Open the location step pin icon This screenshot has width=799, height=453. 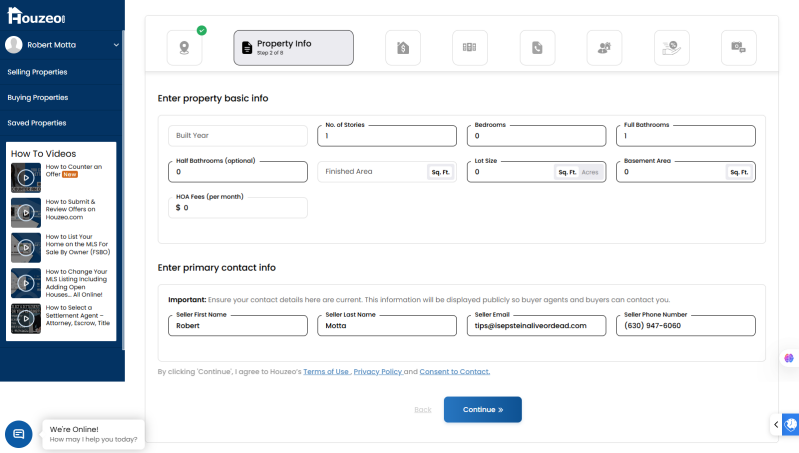[x=184, y=48]
